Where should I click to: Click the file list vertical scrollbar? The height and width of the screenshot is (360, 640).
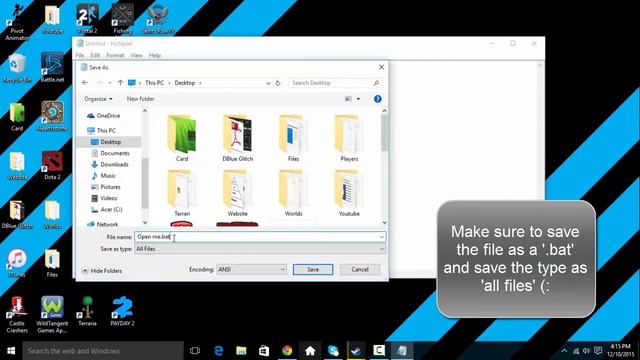(x=384, y=167)
